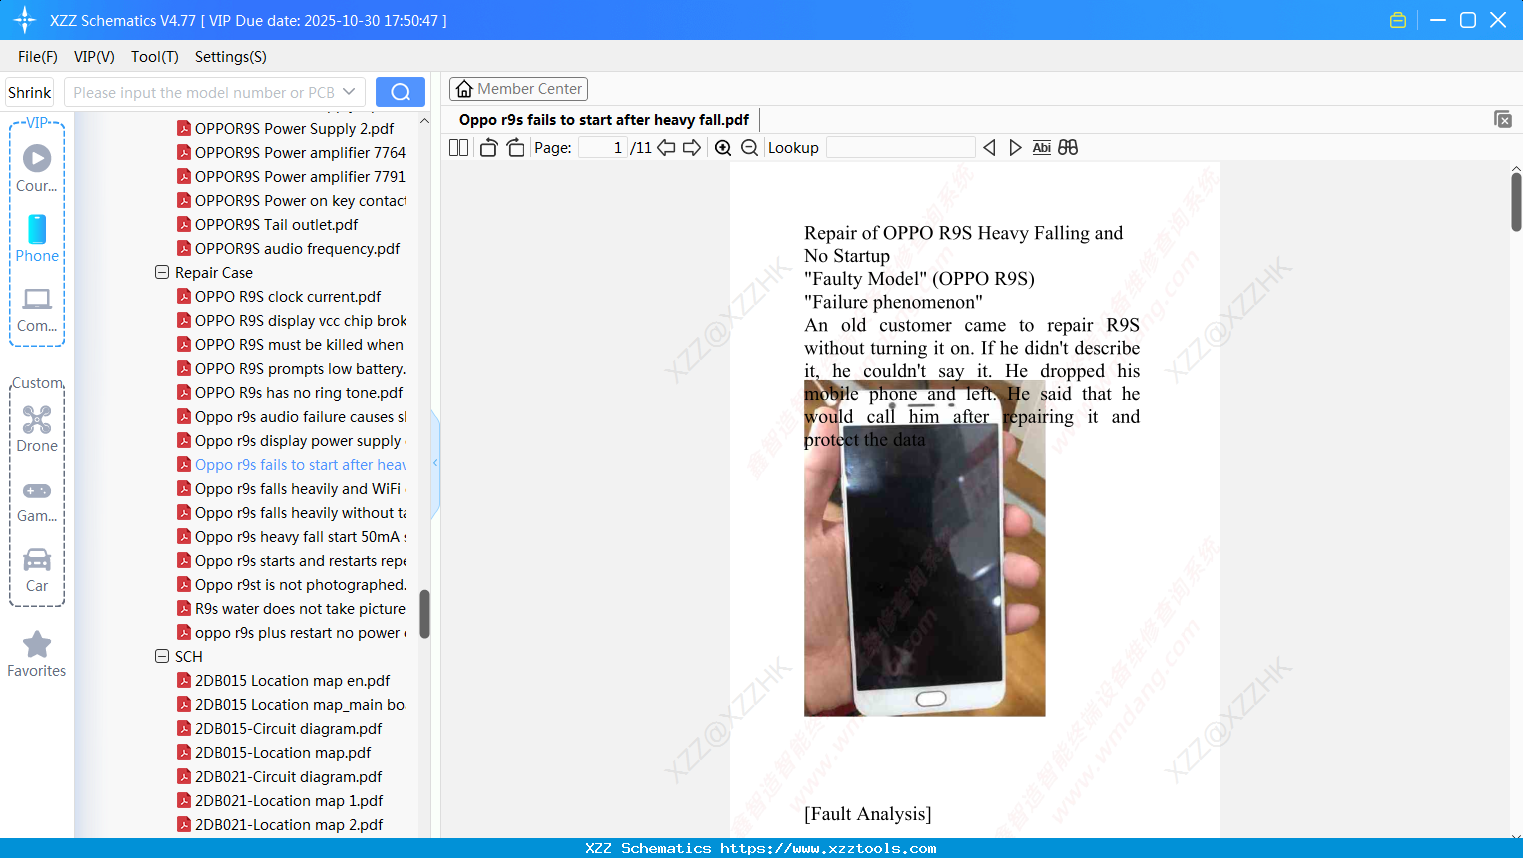Zoom out of the PDF document

pos(749,148)
